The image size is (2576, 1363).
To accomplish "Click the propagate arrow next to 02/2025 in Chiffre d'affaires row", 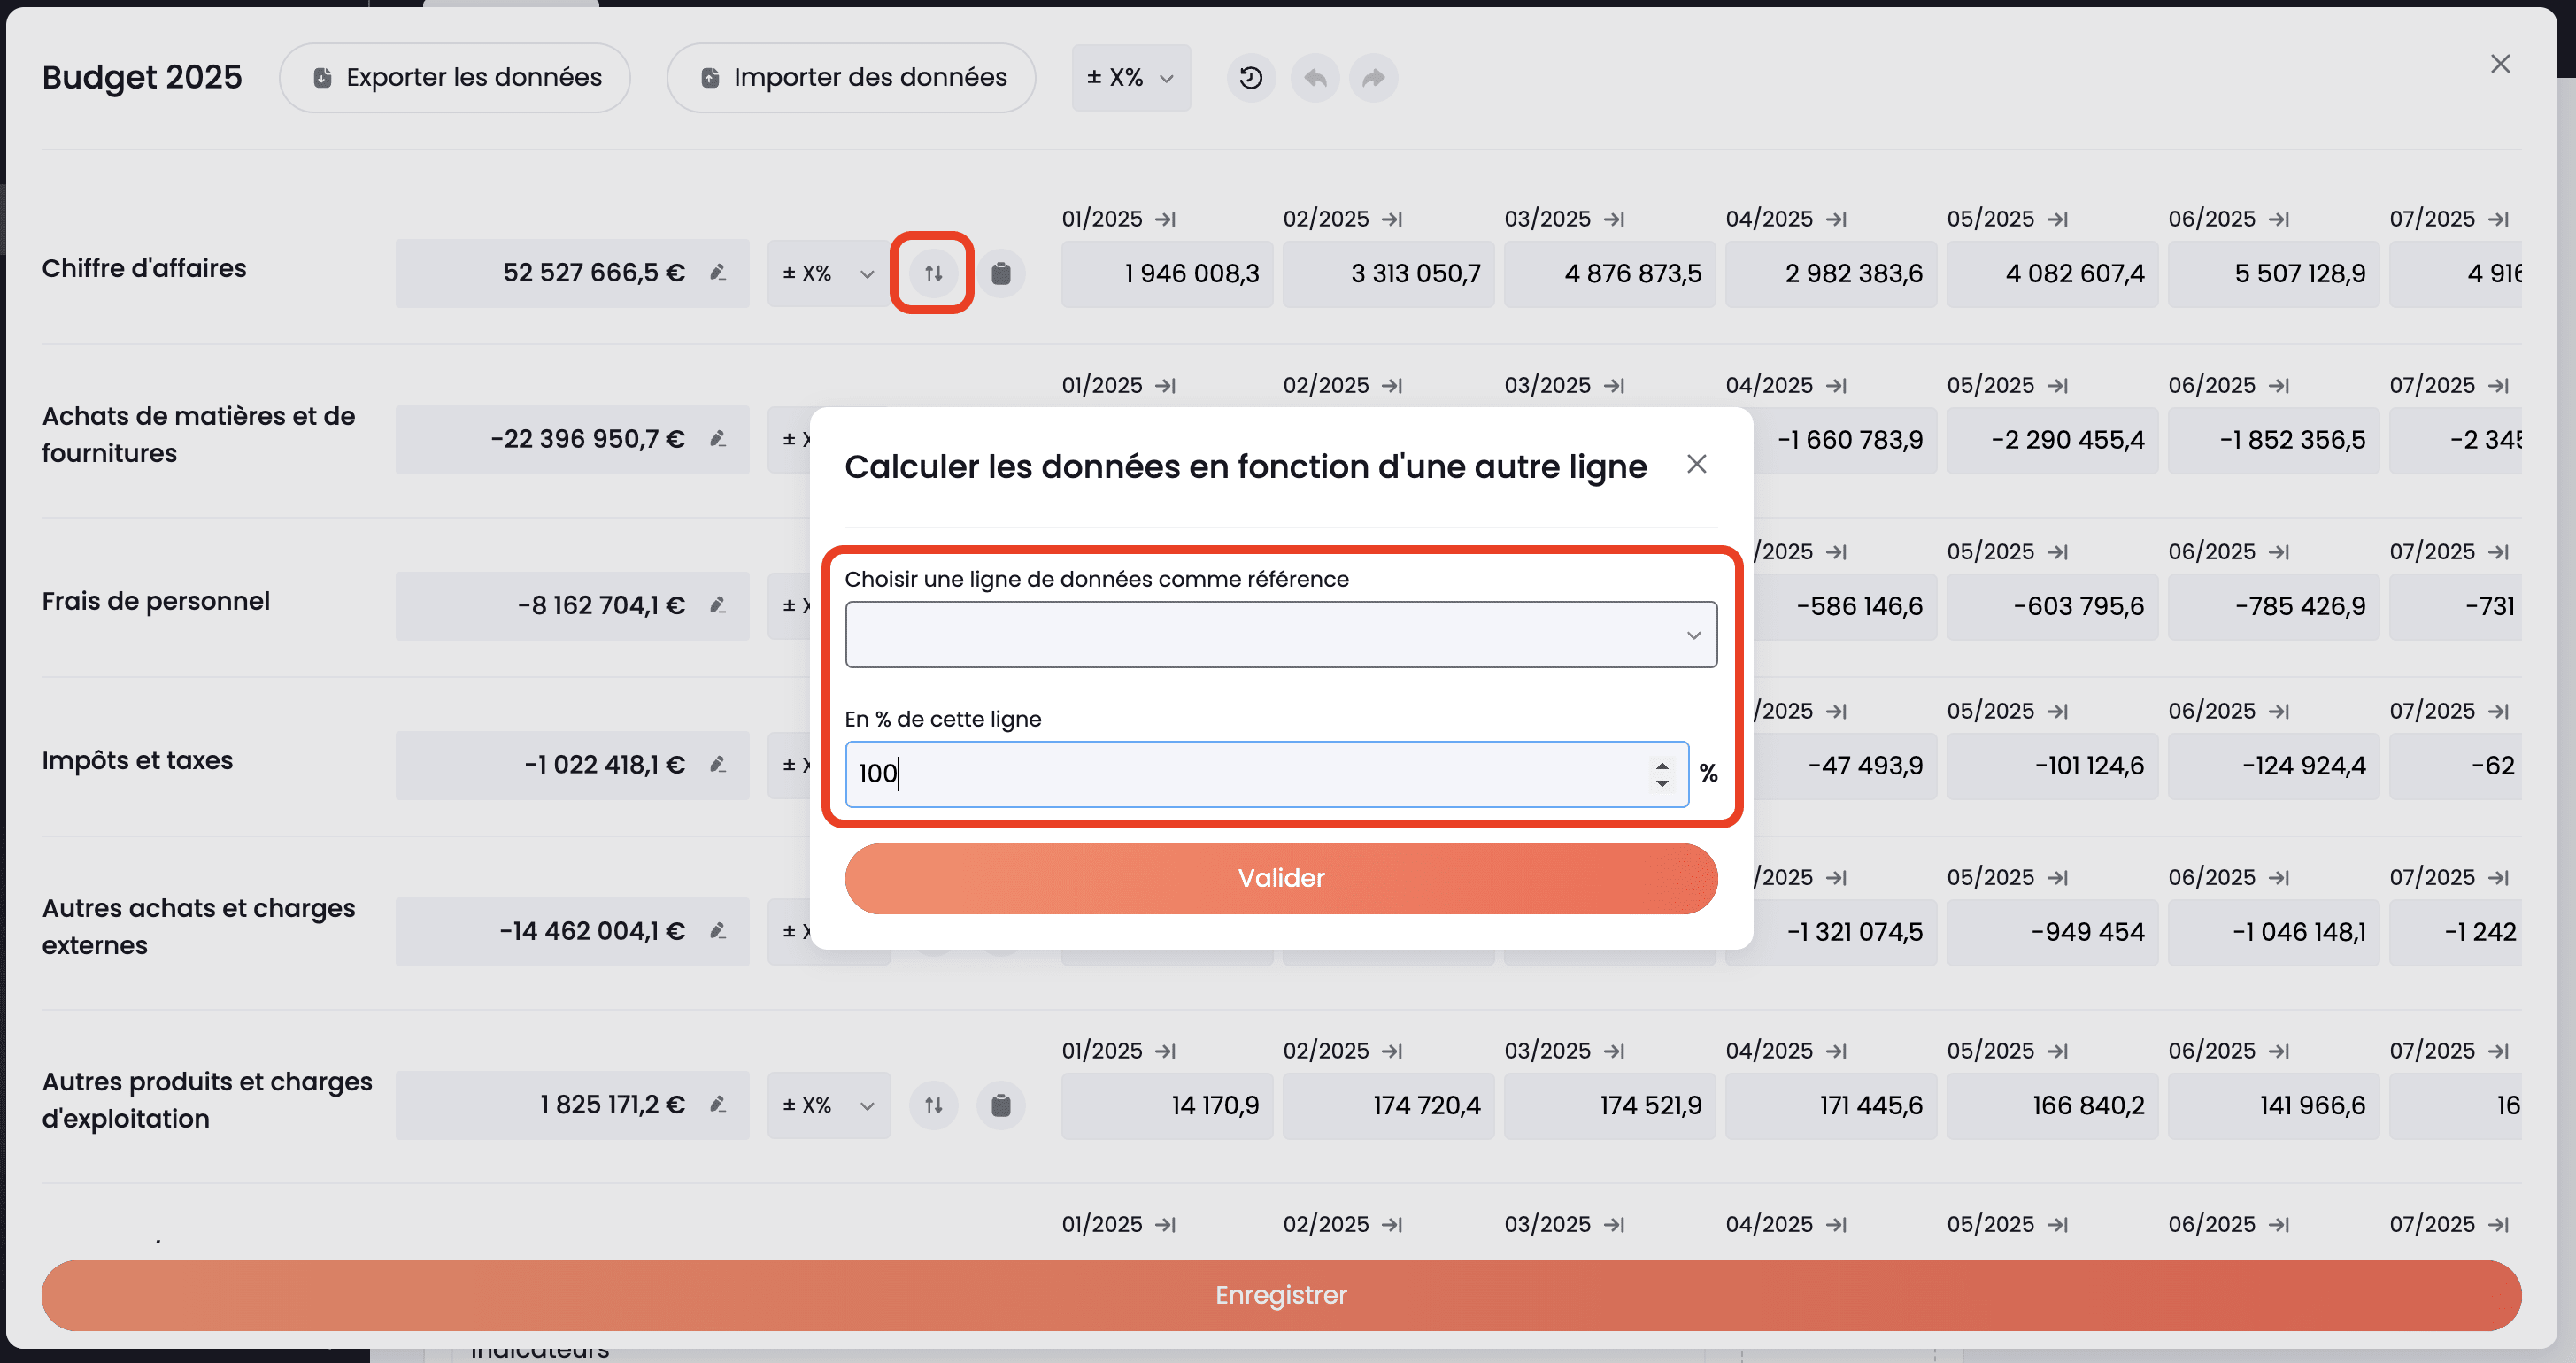I will coord(1392,219).
